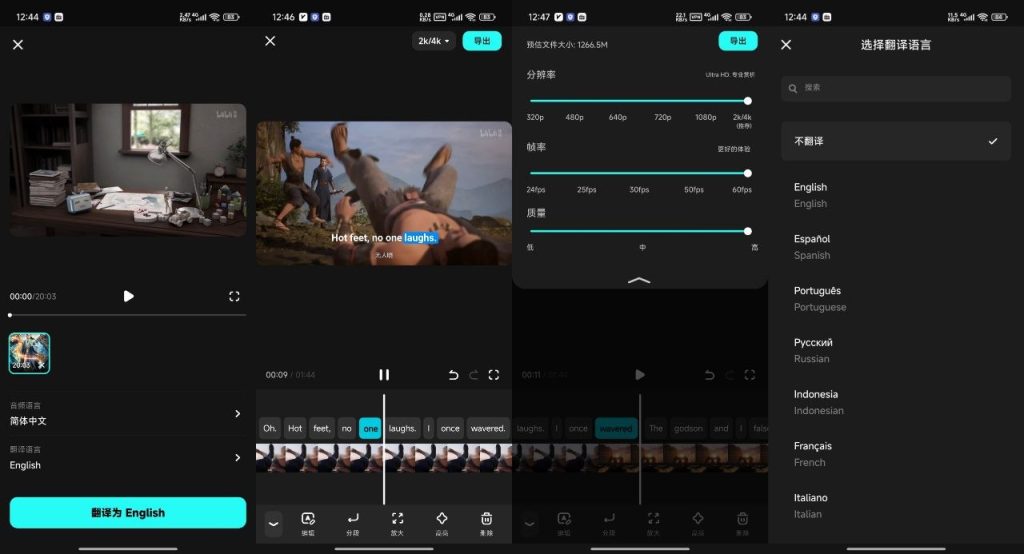Open fullscreen next to the redo arrow
Image resolution: width=1024 pixels, height=554 pixels.
coord(494,374)
